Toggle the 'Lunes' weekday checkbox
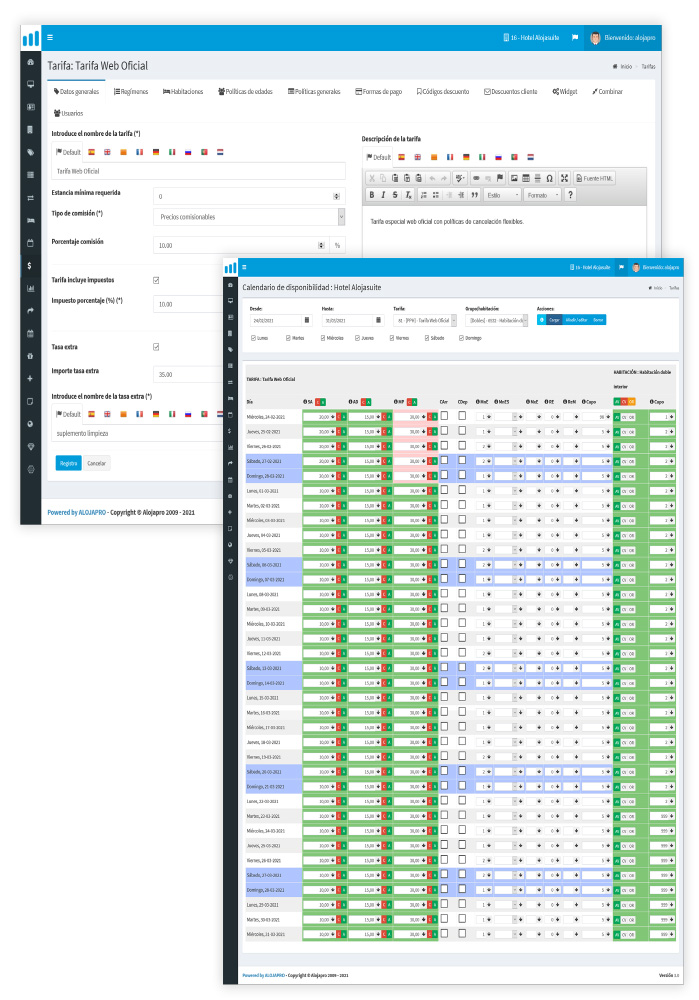Viewport: 699px width, 1000px height. (253, 338)
